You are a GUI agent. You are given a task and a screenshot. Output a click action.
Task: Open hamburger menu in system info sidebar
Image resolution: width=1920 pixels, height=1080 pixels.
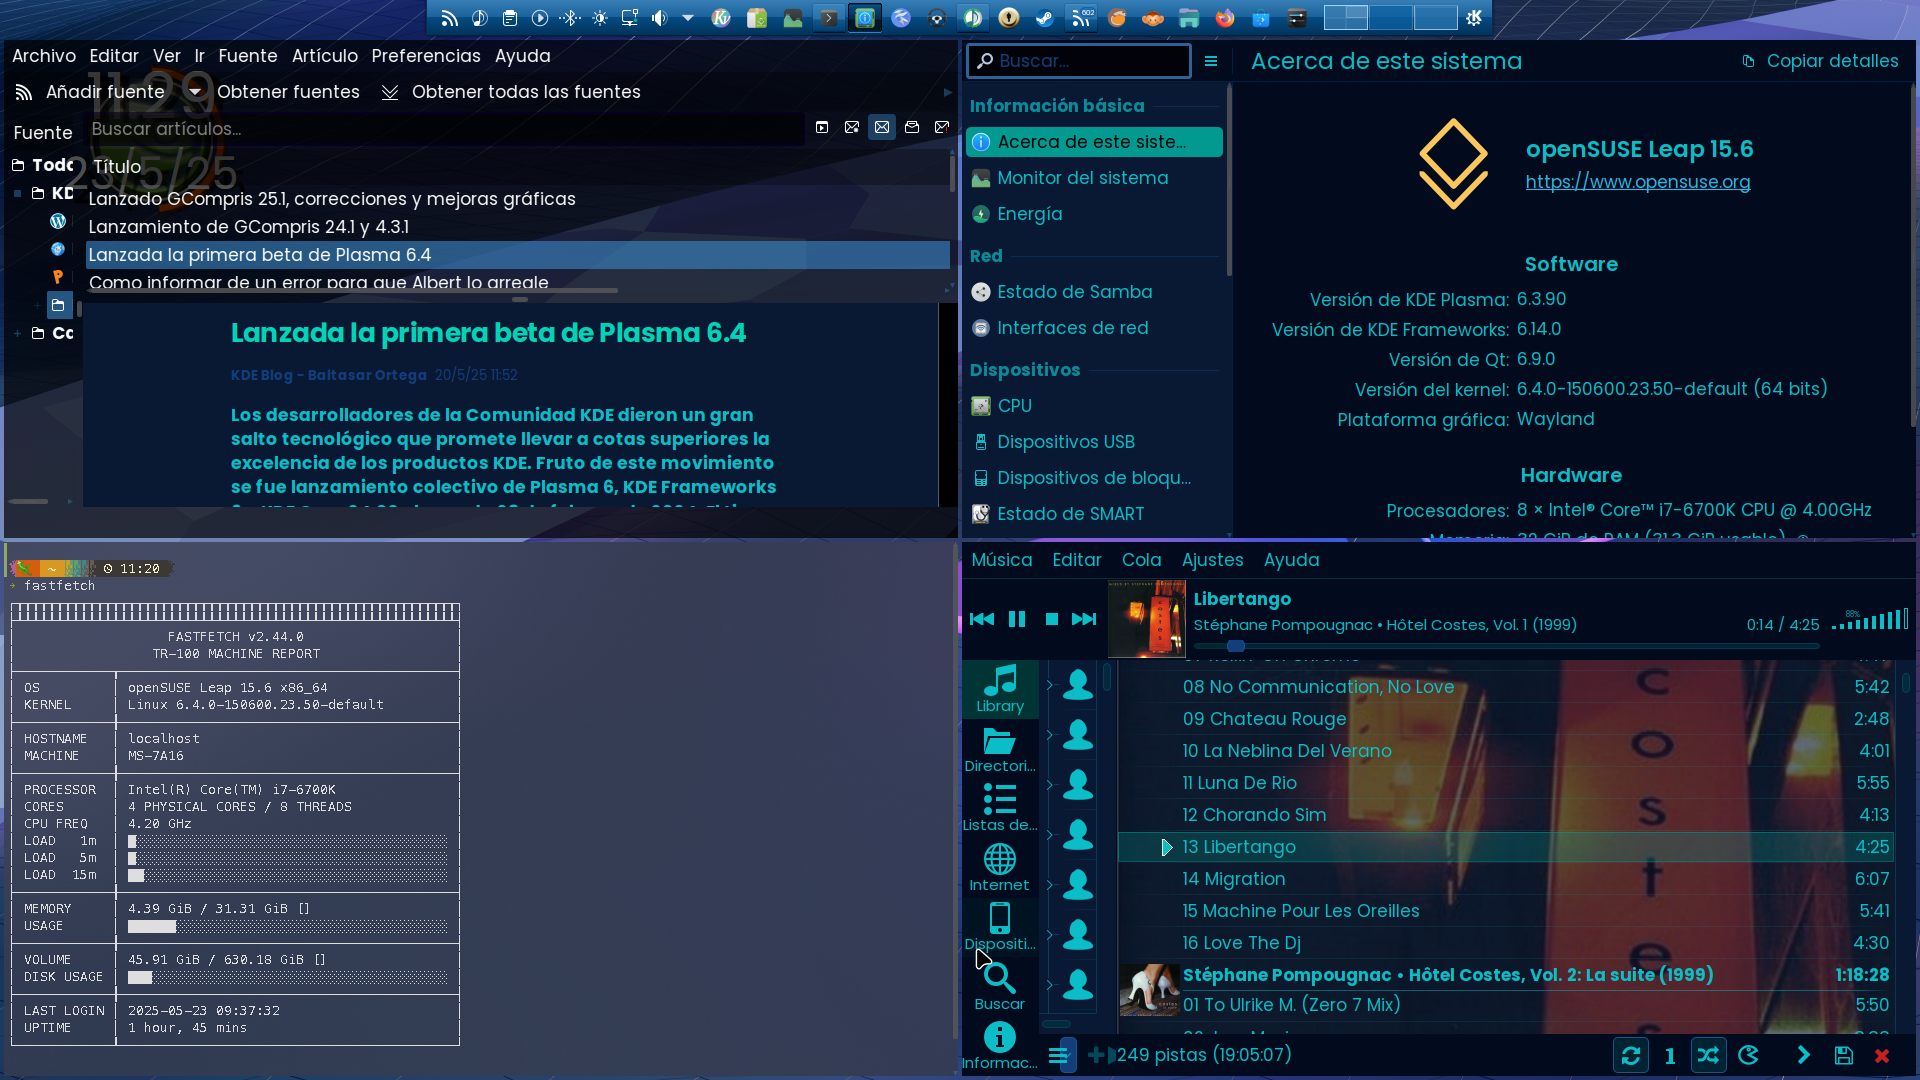click(x=1211, y=61)
